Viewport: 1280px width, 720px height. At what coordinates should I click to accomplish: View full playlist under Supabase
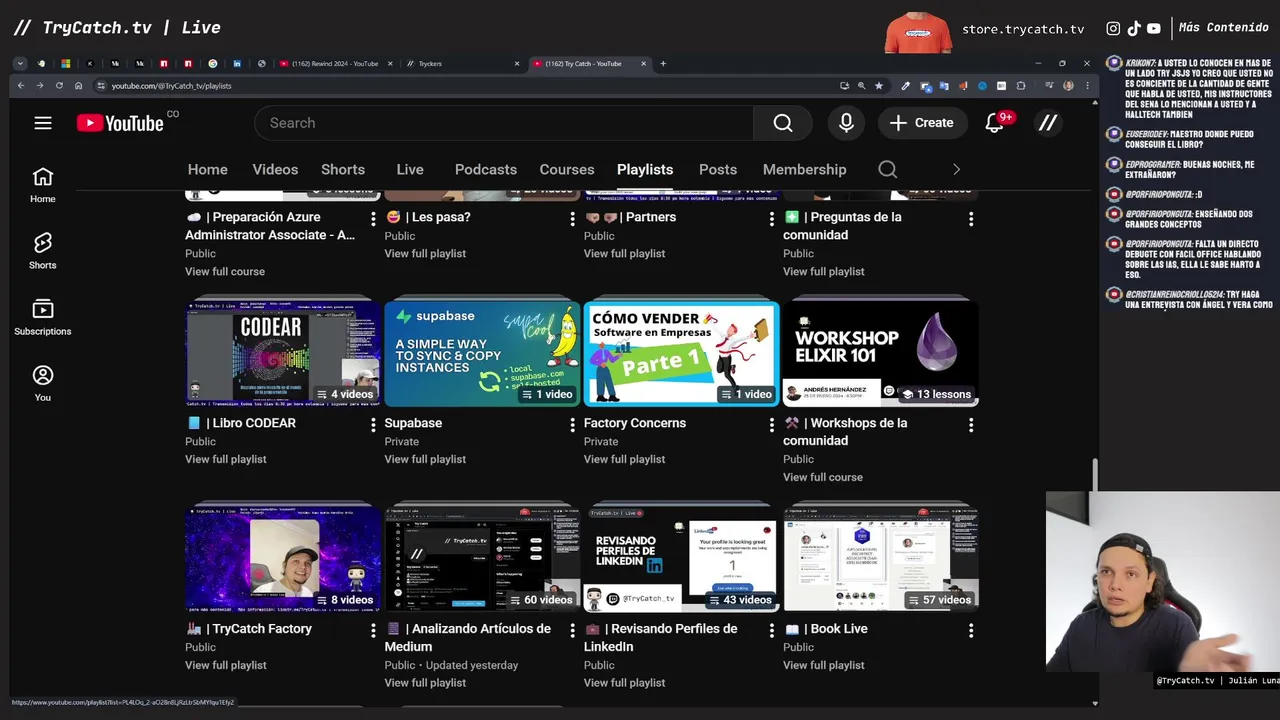pos(425,459)
